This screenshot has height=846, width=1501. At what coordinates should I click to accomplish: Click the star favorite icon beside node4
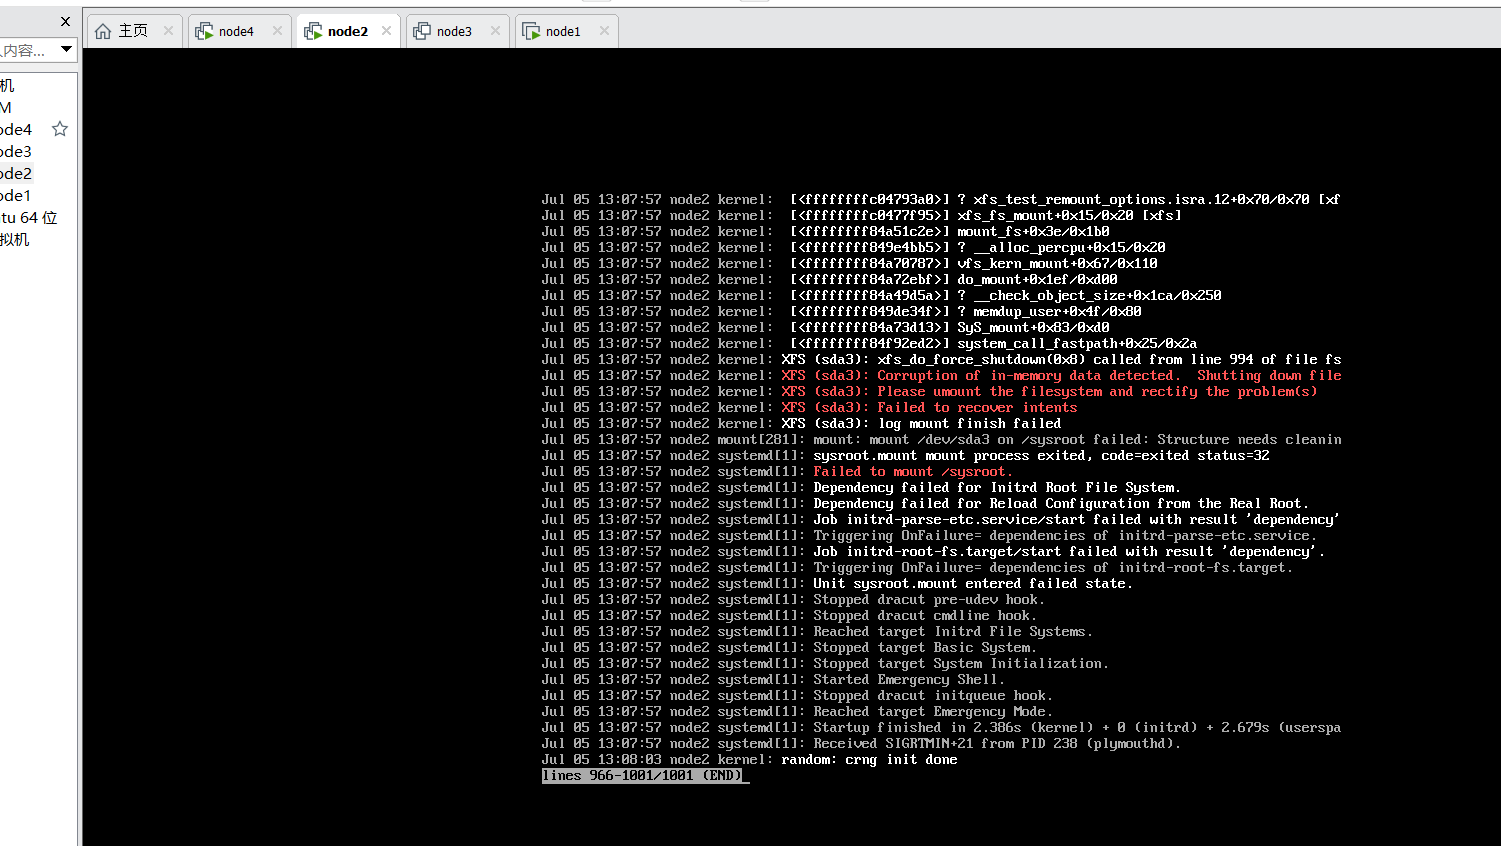59,128
